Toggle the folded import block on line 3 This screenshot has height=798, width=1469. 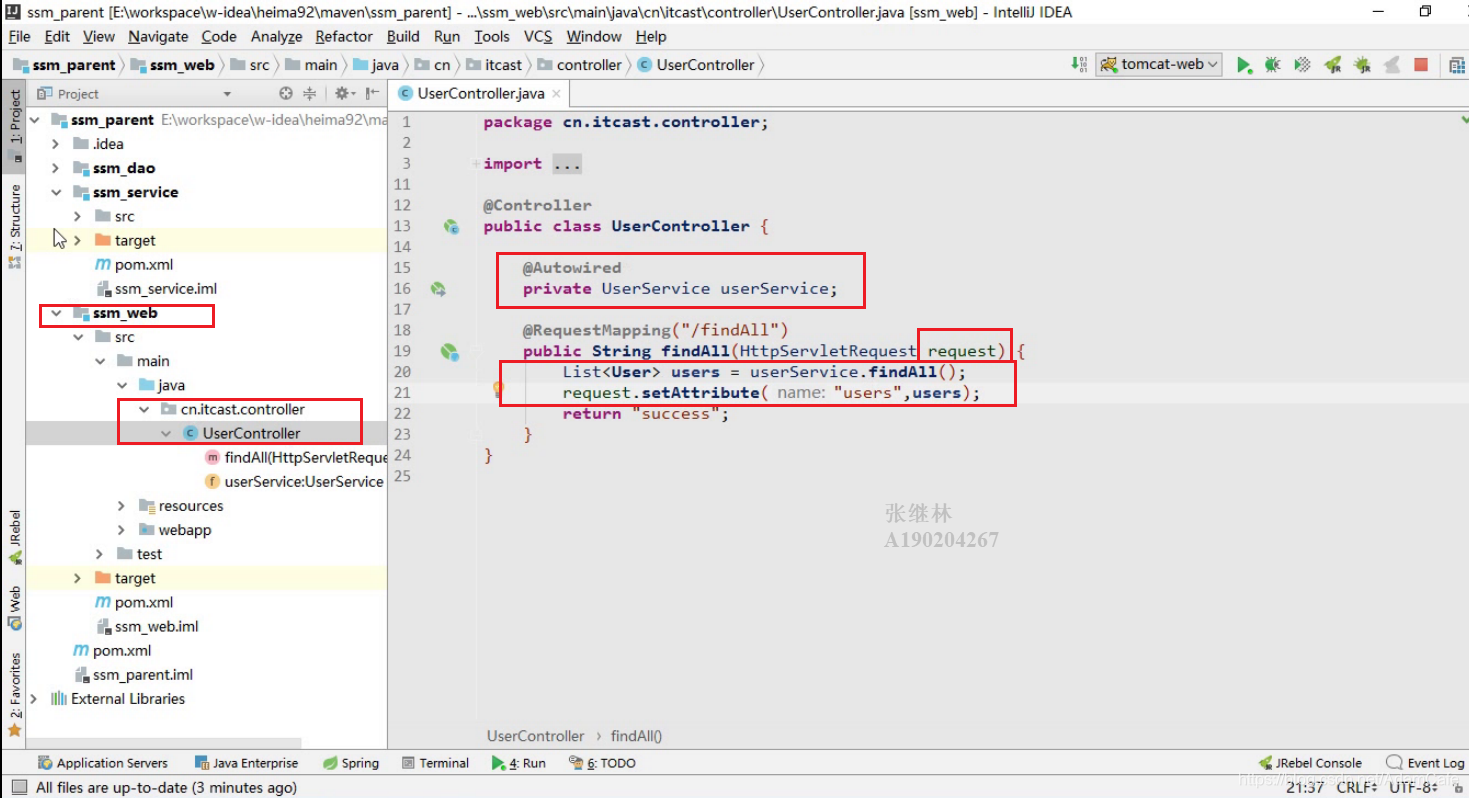coord(476,164)
